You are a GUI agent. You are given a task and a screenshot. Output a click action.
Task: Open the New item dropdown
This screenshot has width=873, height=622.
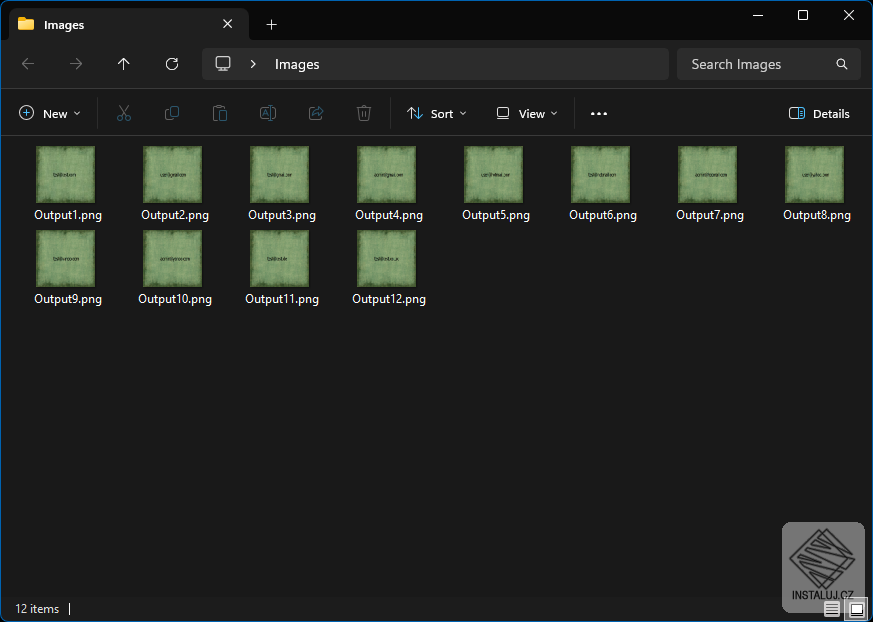[50, 114]
